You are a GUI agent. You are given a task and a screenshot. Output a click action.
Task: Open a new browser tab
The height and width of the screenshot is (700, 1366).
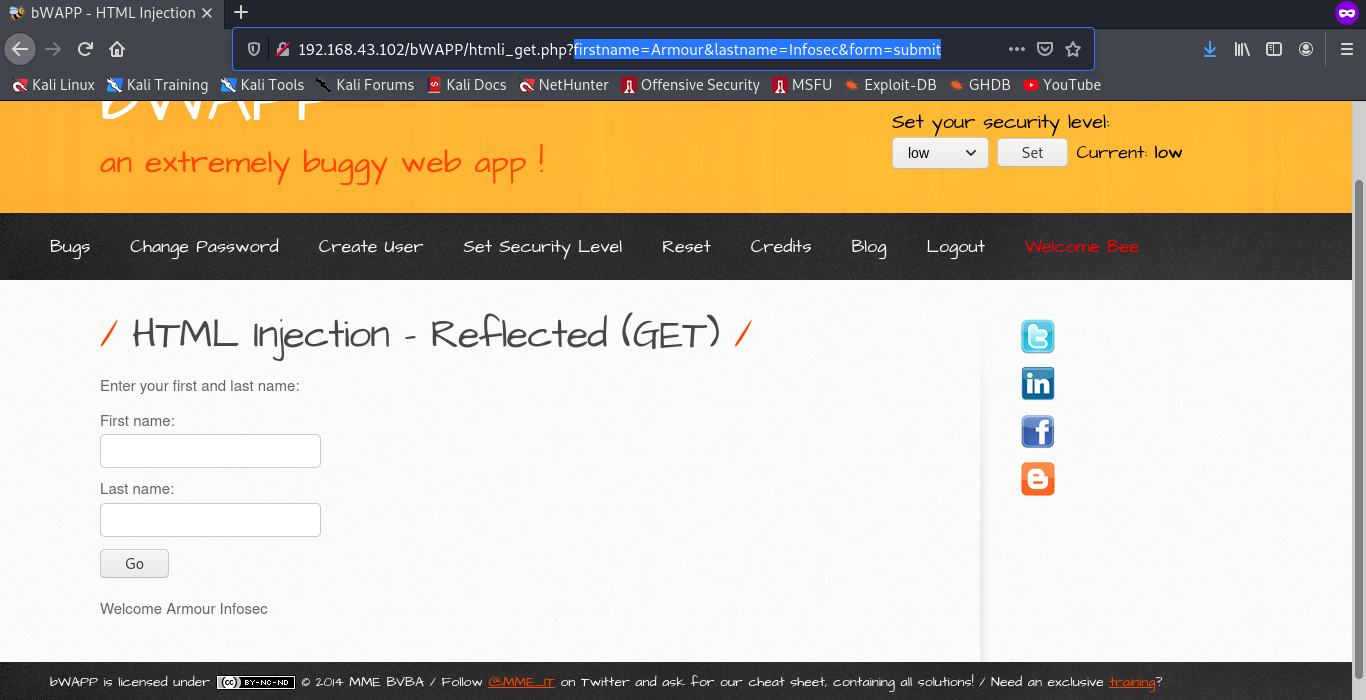240,12
